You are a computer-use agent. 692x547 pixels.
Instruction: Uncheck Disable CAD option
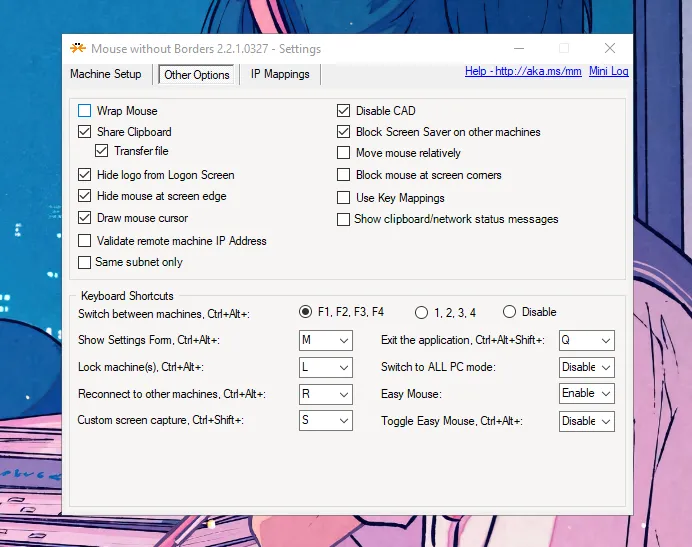(344, 111)
